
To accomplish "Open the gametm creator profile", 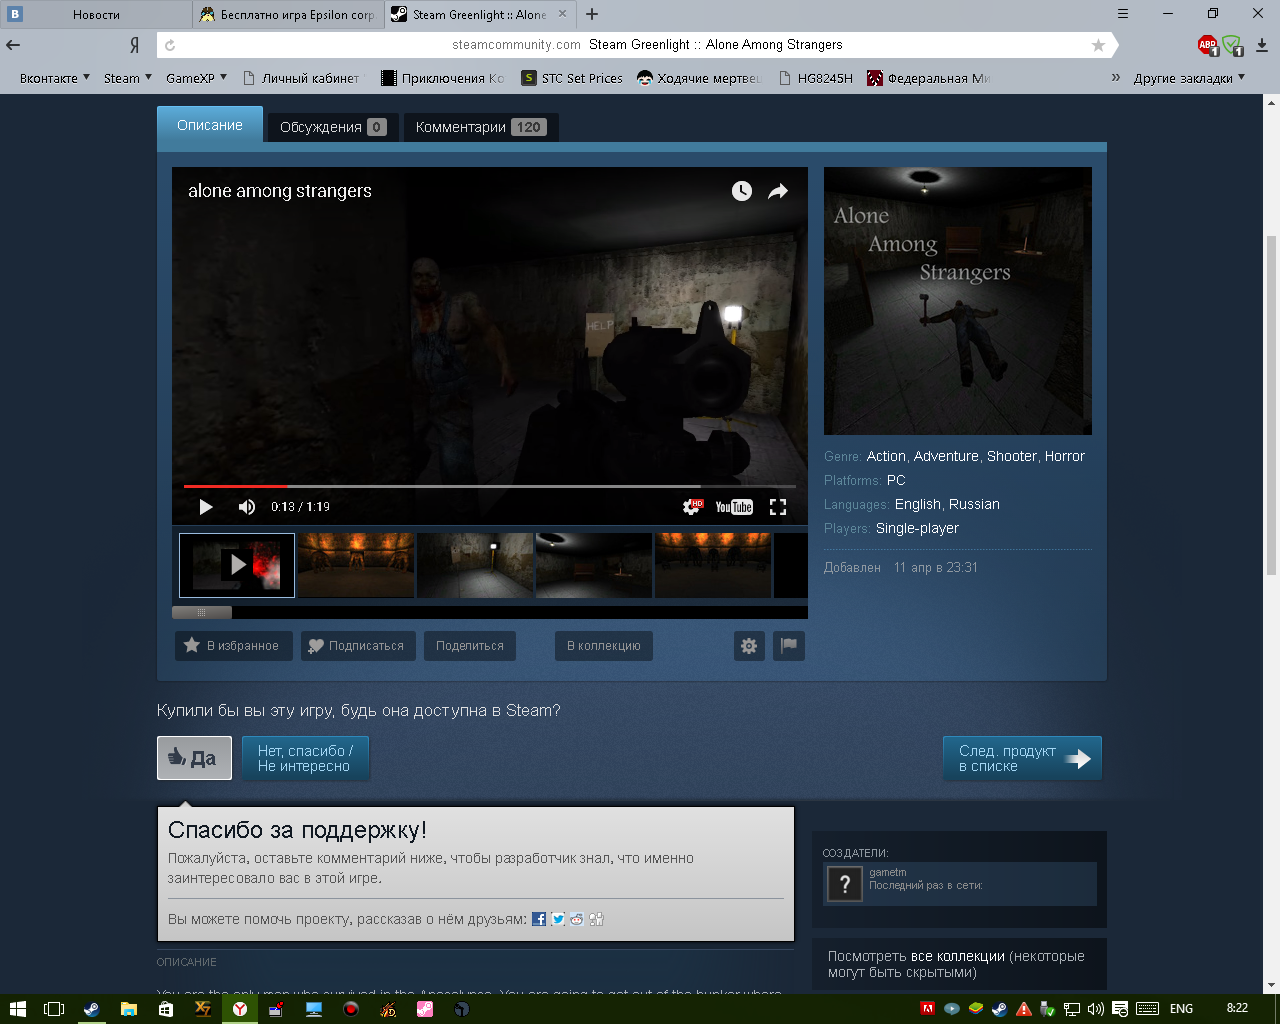I will point(888,872).
